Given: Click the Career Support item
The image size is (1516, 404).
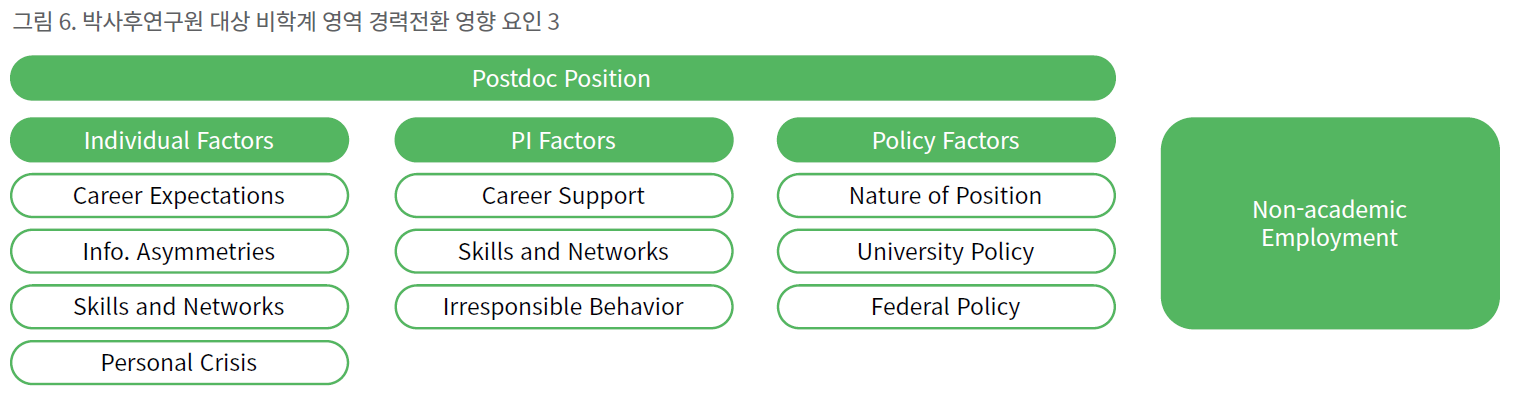Looking at the screenshot, I should coord(563,196).
